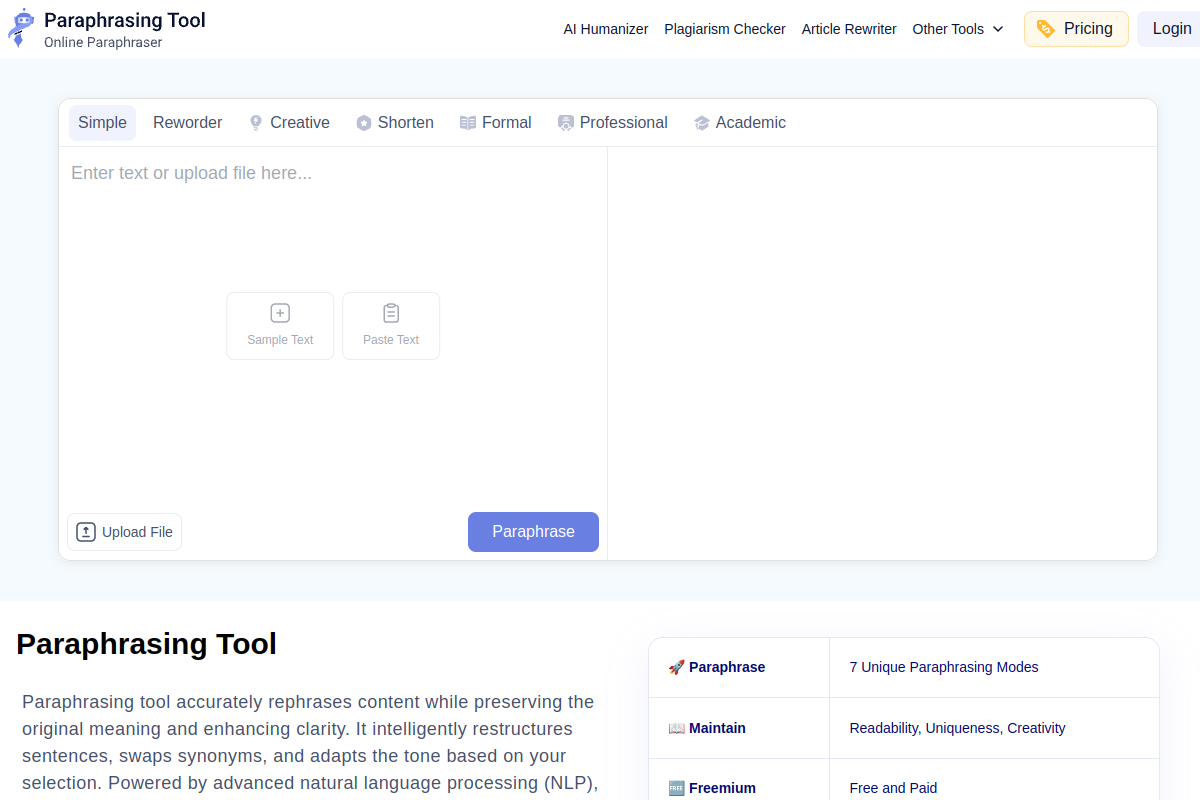Click the Login button
This screenshot has width=1200, height=800.
(x=1169, y=29)
